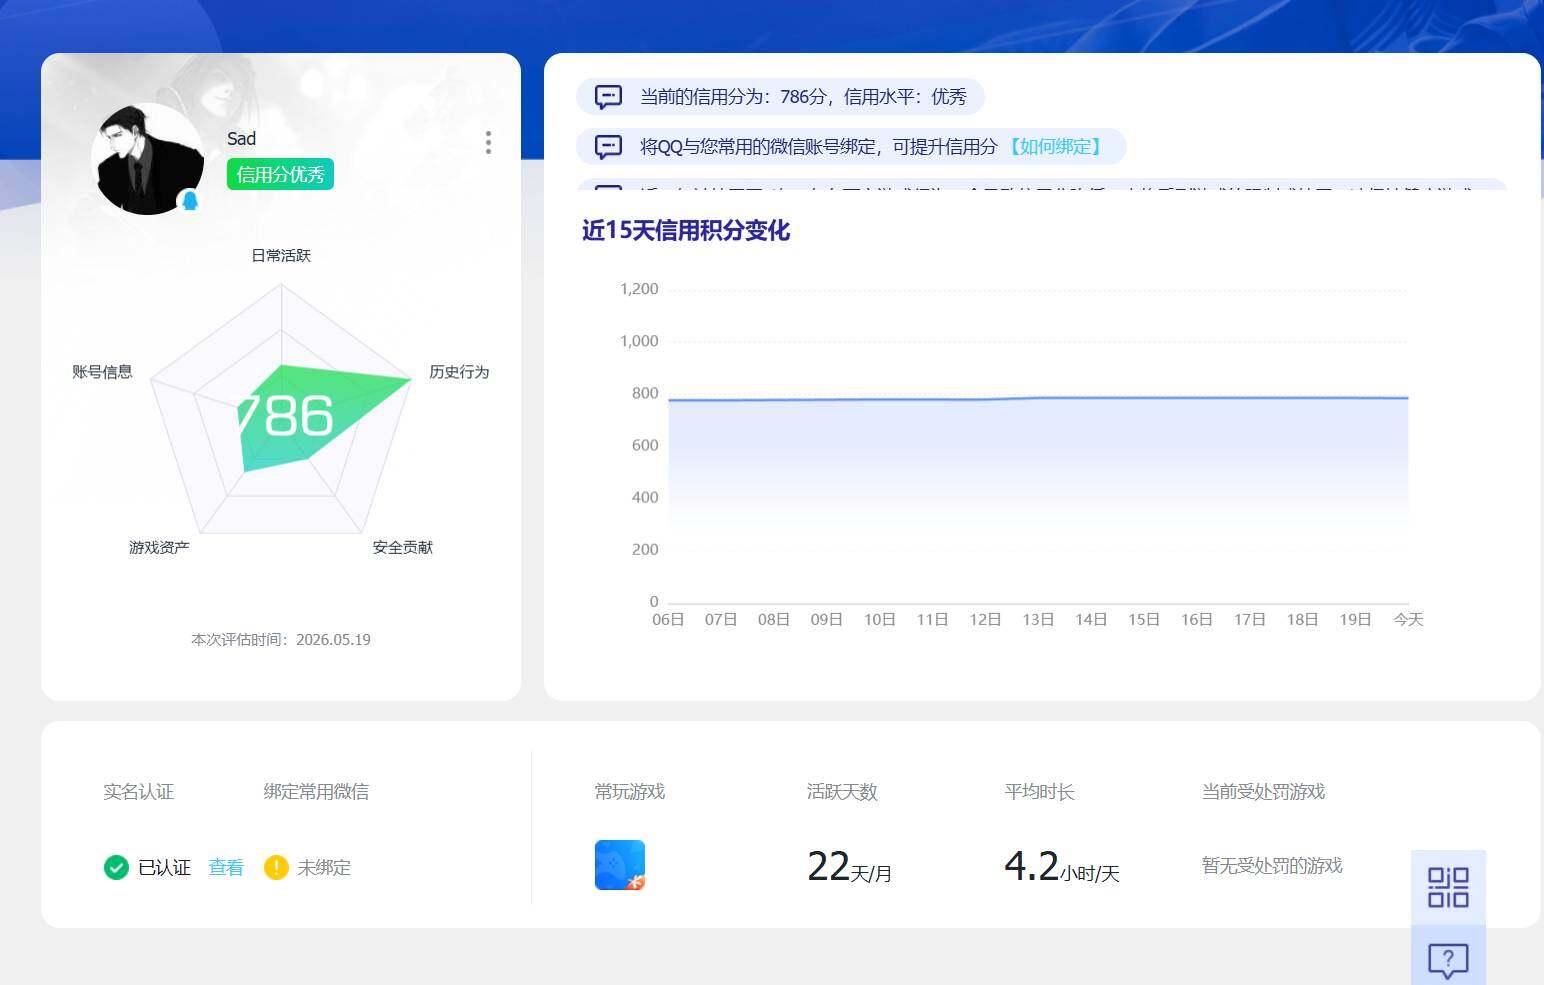Screen dimensions: 1544x985
Task: Click the chat icon beside 当前的信用分为
Action: [x=608, y=97]
